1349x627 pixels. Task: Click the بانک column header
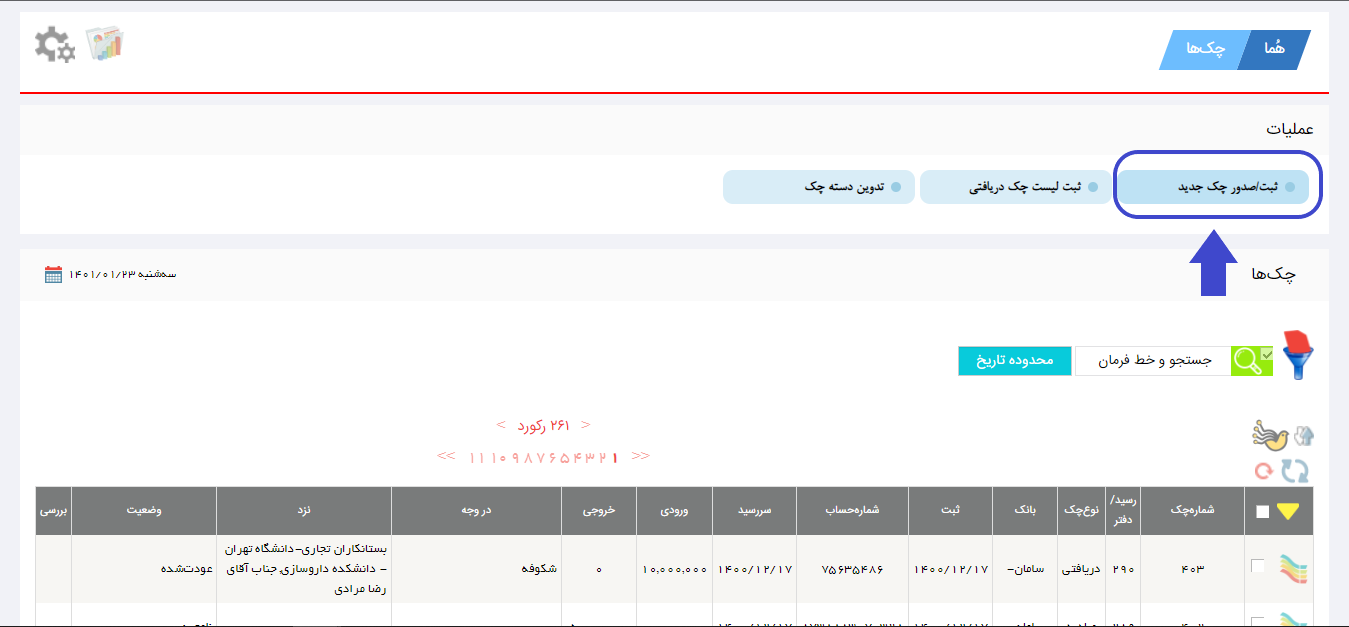coord(1024,510)
